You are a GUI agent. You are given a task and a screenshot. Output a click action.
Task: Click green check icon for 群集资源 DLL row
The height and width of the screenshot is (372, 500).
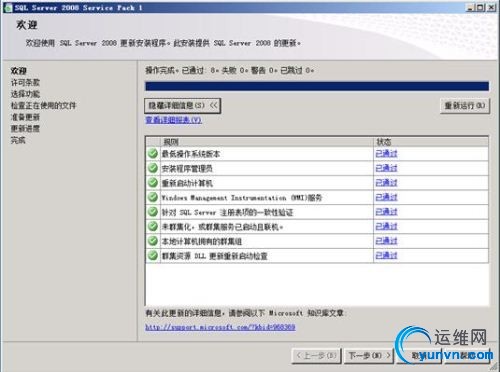pyautogui.click(x=153, y=256)
